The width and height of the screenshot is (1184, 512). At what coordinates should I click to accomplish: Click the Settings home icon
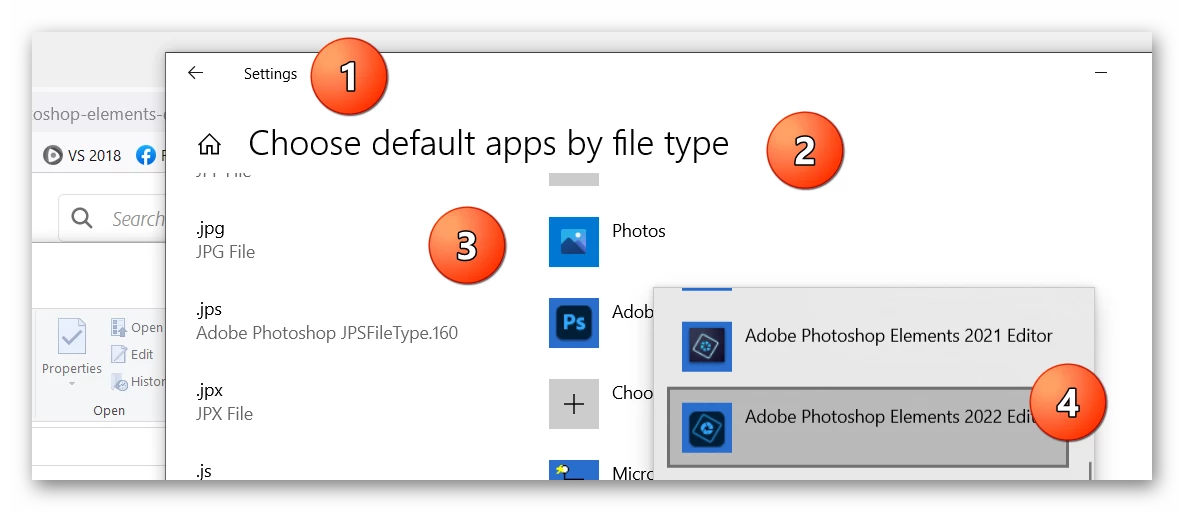(x=208, y=144)
